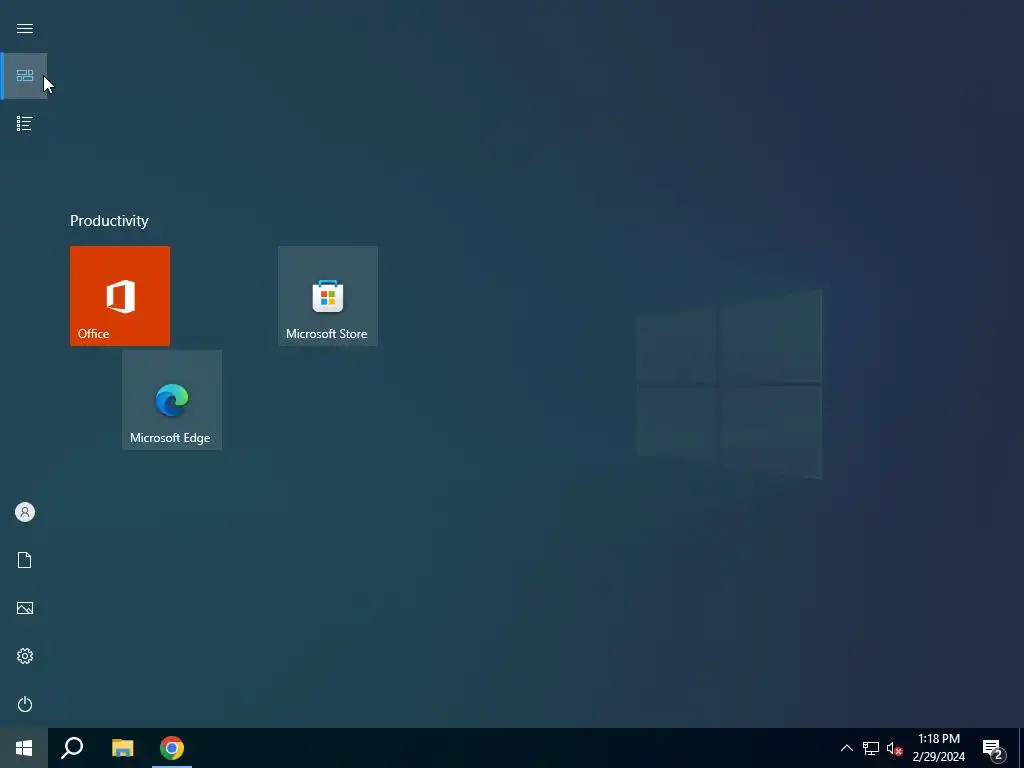Viewport: 1024px width, 768px height.
Task: Open the user account icon
Action: point(24,512)
